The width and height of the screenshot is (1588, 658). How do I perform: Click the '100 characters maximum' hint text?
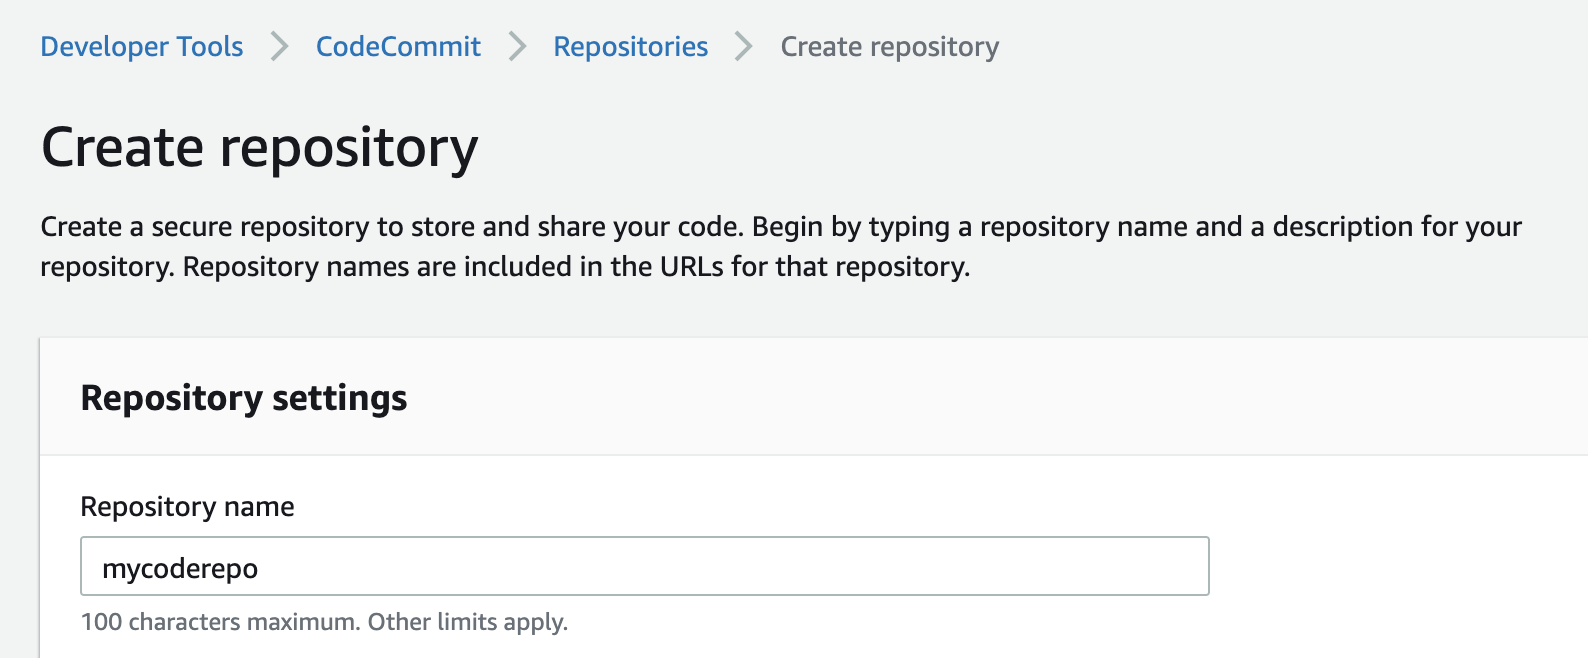pyautogui.click(x=219, y=622)
